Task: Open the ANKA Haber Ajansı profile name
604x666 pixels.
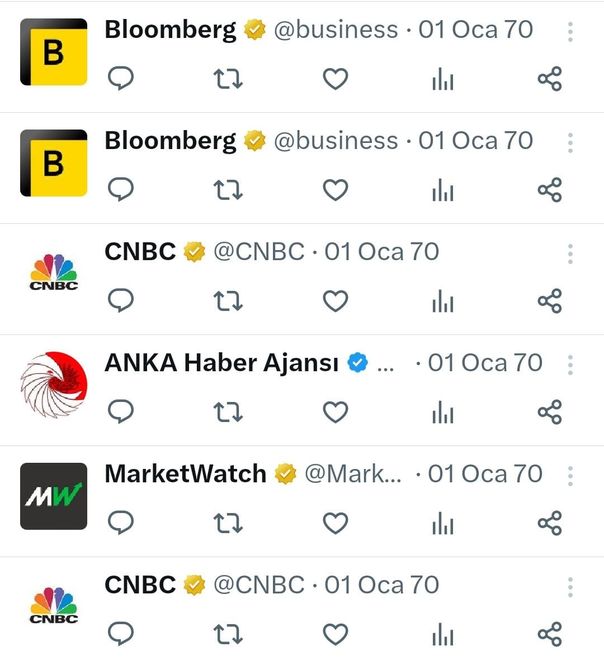Action: point(222,363)
